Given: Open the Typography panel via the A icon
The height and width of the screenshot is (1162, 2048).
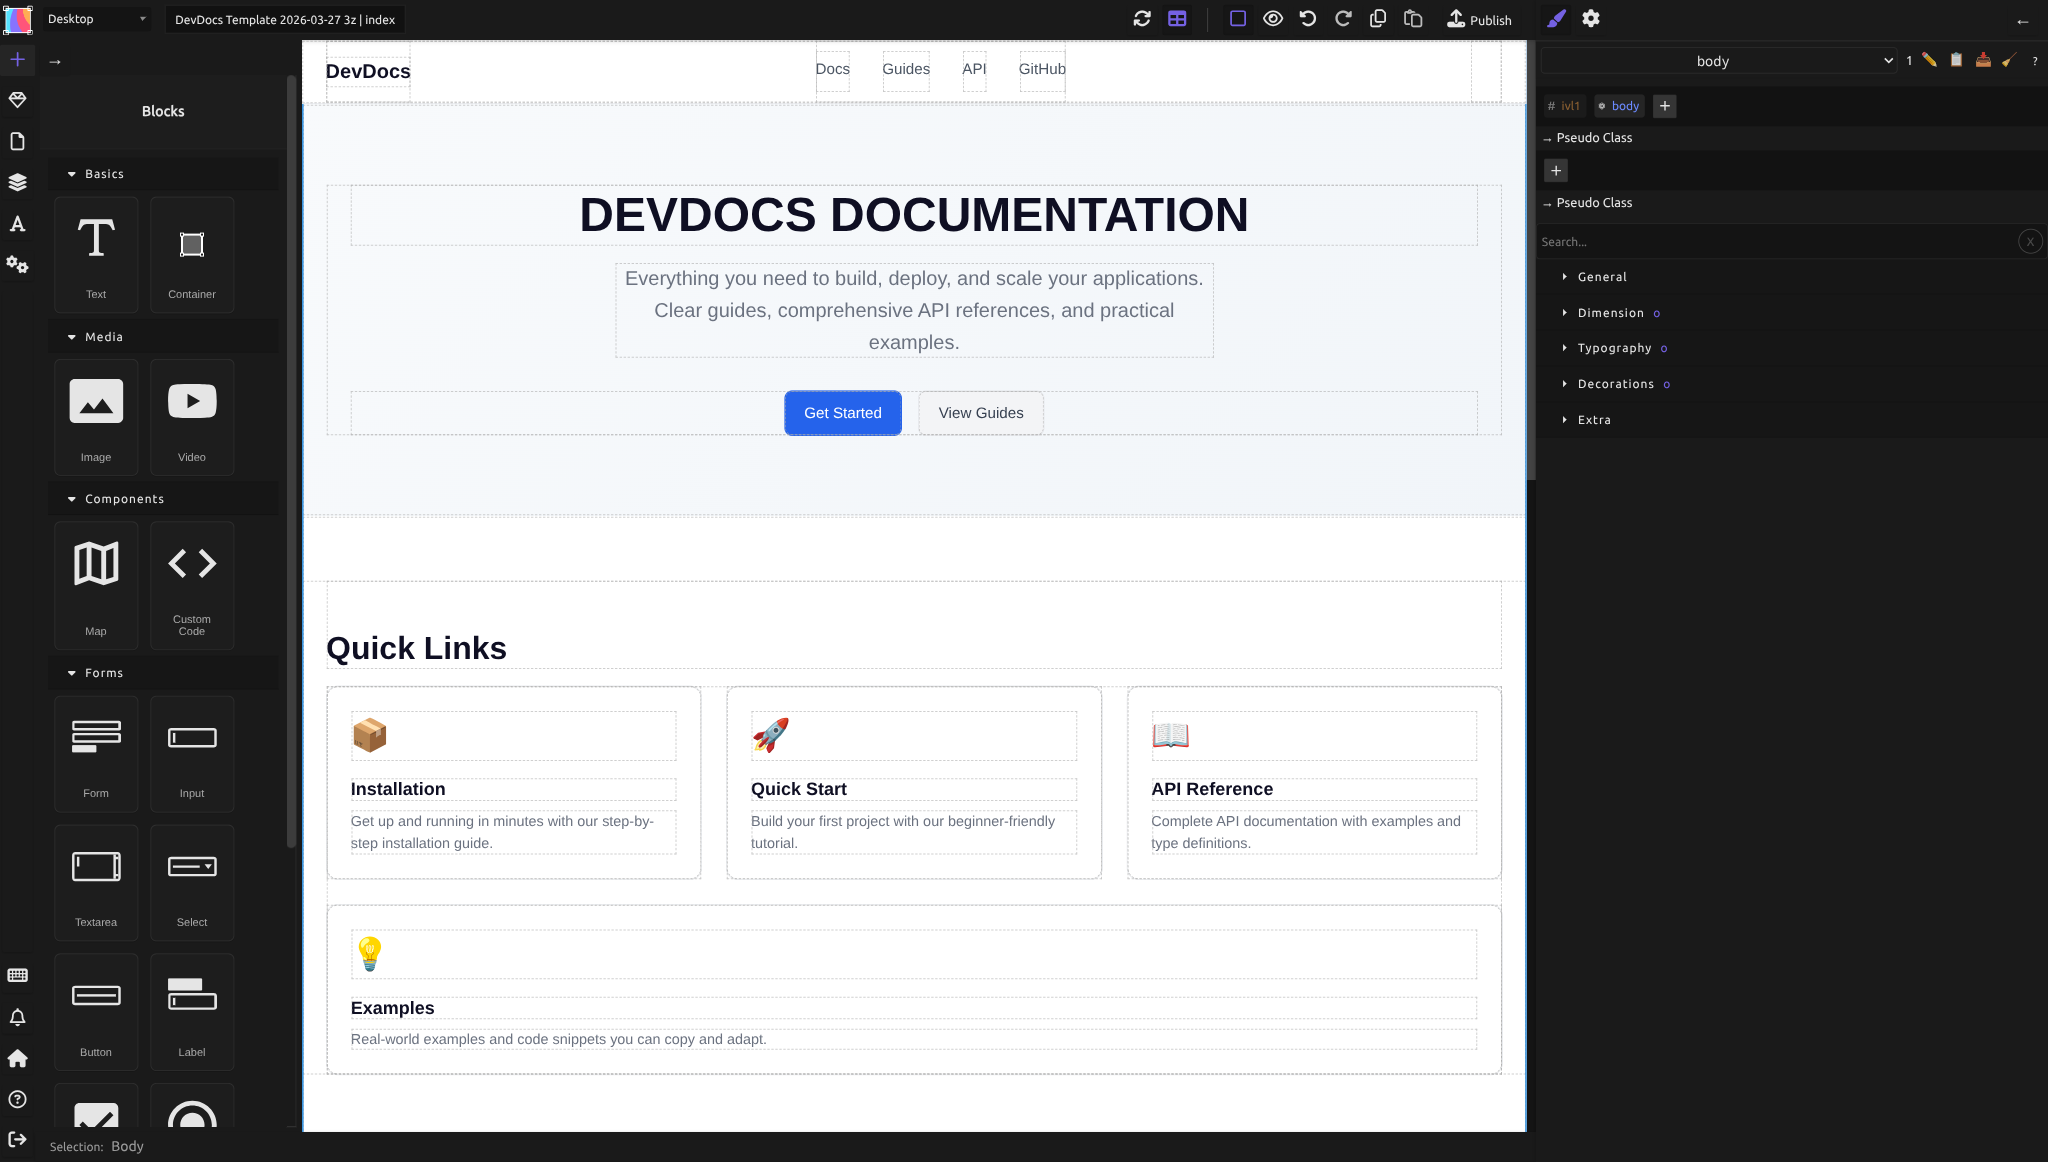Looking at the screenshot, I should coord(18,224).
